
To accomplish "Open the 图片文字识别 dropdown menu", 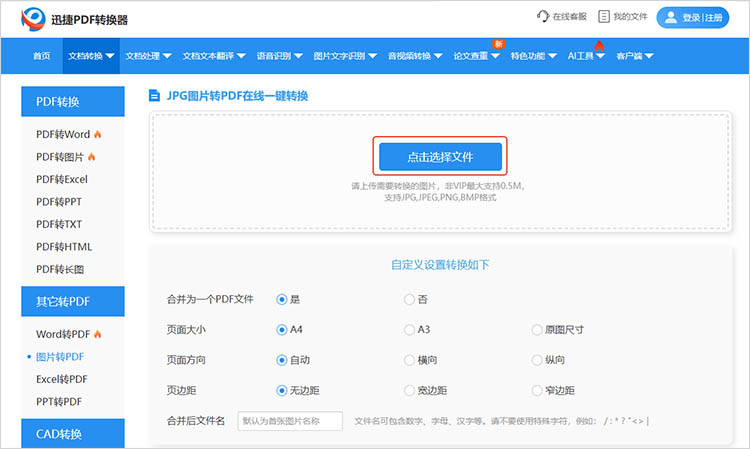I will [x=341, y=56].
